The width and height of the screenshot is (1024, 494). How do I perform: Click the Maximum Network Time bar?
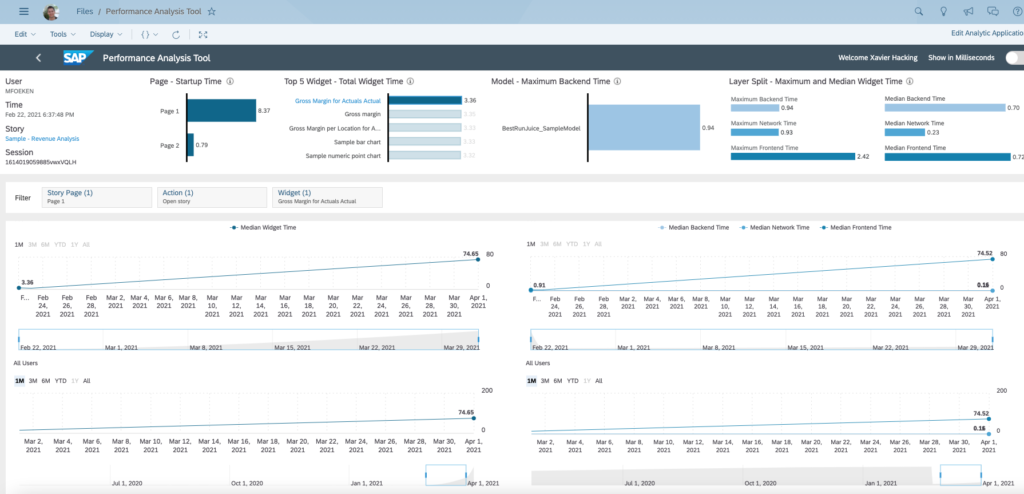coord(754,132)
